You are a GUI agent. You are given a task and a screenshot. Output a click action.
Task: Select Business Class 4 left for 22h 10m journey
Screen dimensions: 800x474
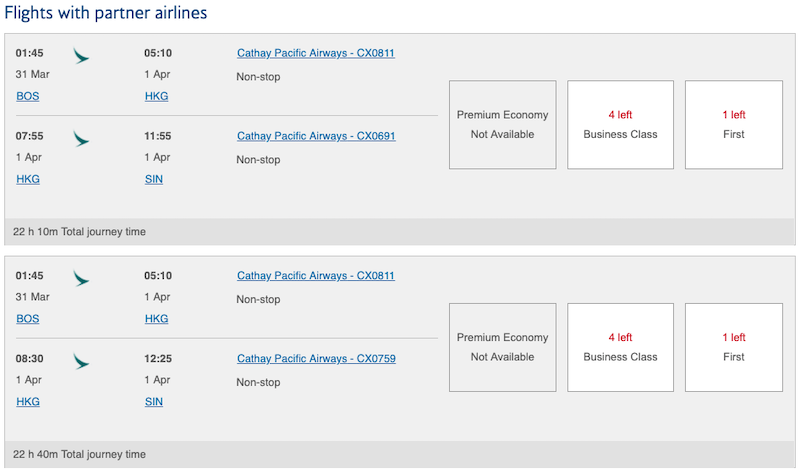[620, 124]
